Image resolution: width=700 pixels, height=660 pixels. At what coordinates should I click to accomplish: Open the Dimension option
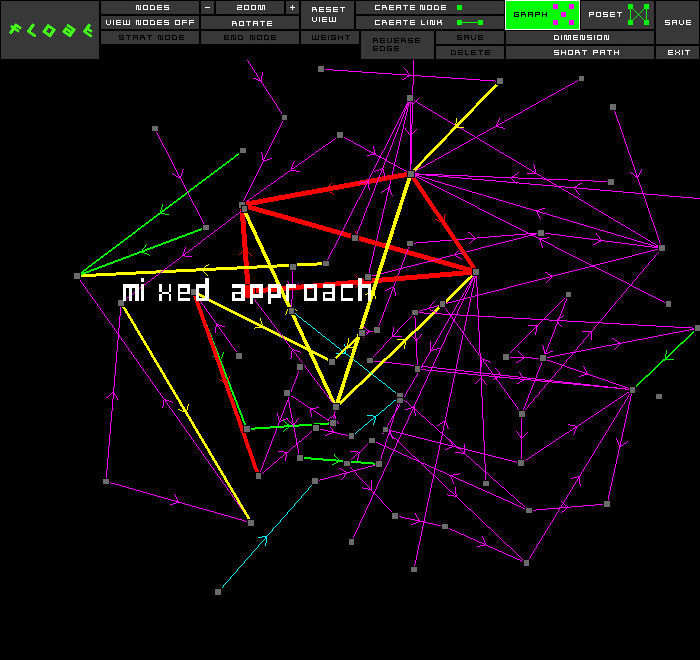580,38
